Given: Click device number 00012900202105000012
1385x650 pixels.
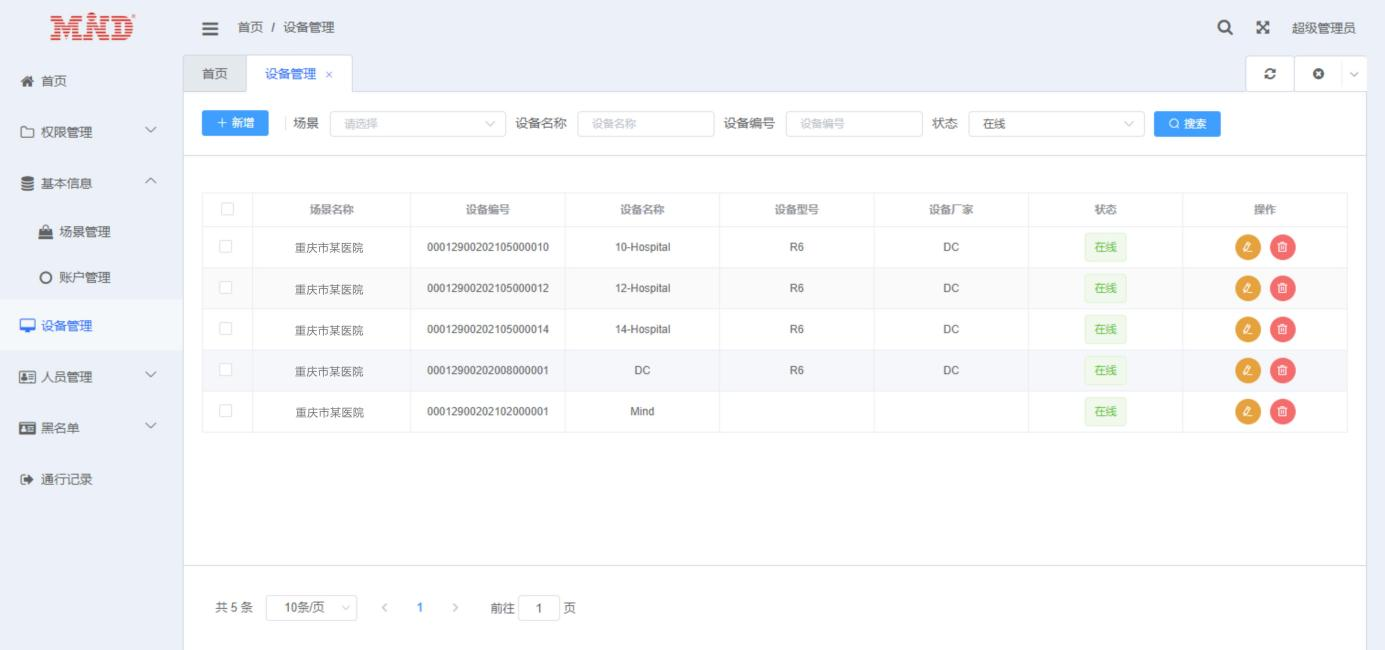Looking at the screenshot, I should pyautogui.click(x=487, y=289).
